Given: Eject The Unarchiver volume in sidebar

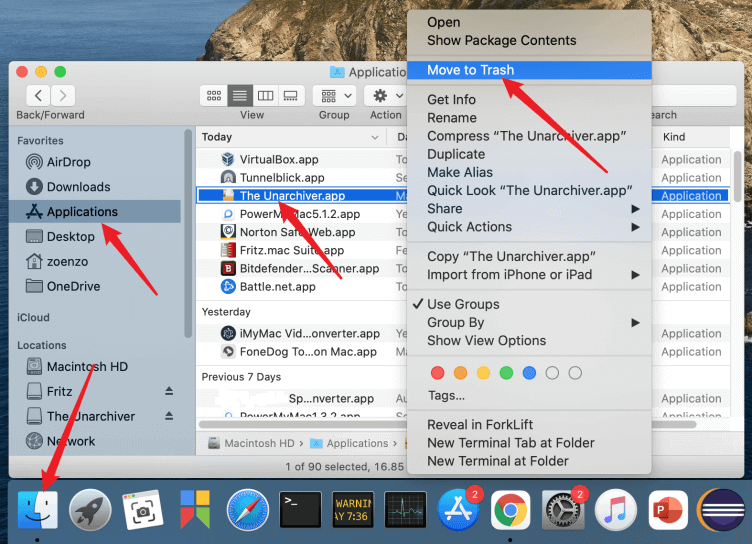Looking at the screenshot, I should tap(169, 417).
